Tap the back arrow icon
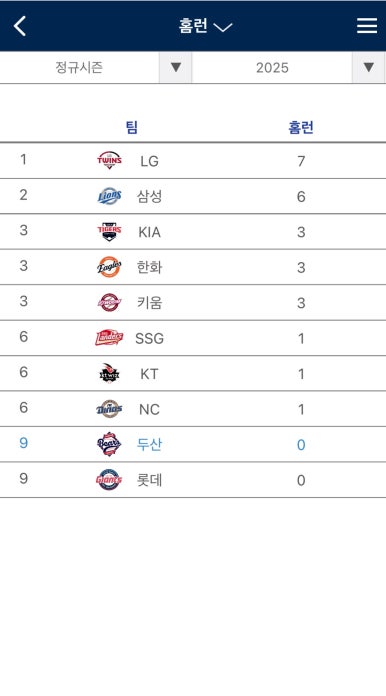Screen dimensions: 386x696 (x=20, y=26)
